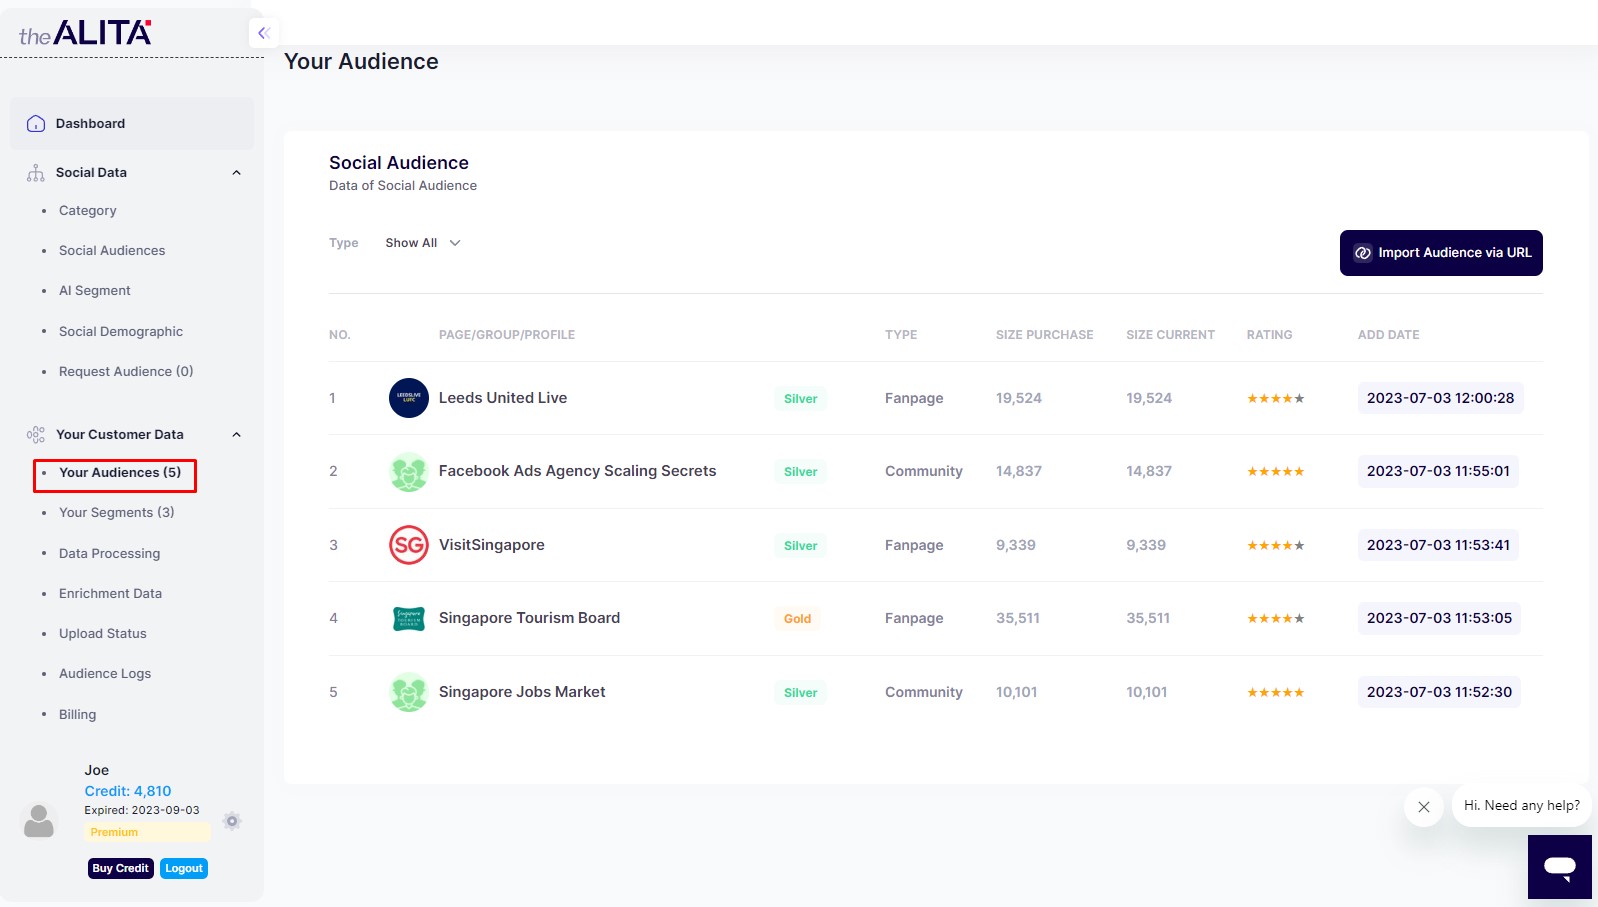The image size is (1598, 907).
Task: Collapse the sidebar with the double-chevron icon
Action: 264,33
